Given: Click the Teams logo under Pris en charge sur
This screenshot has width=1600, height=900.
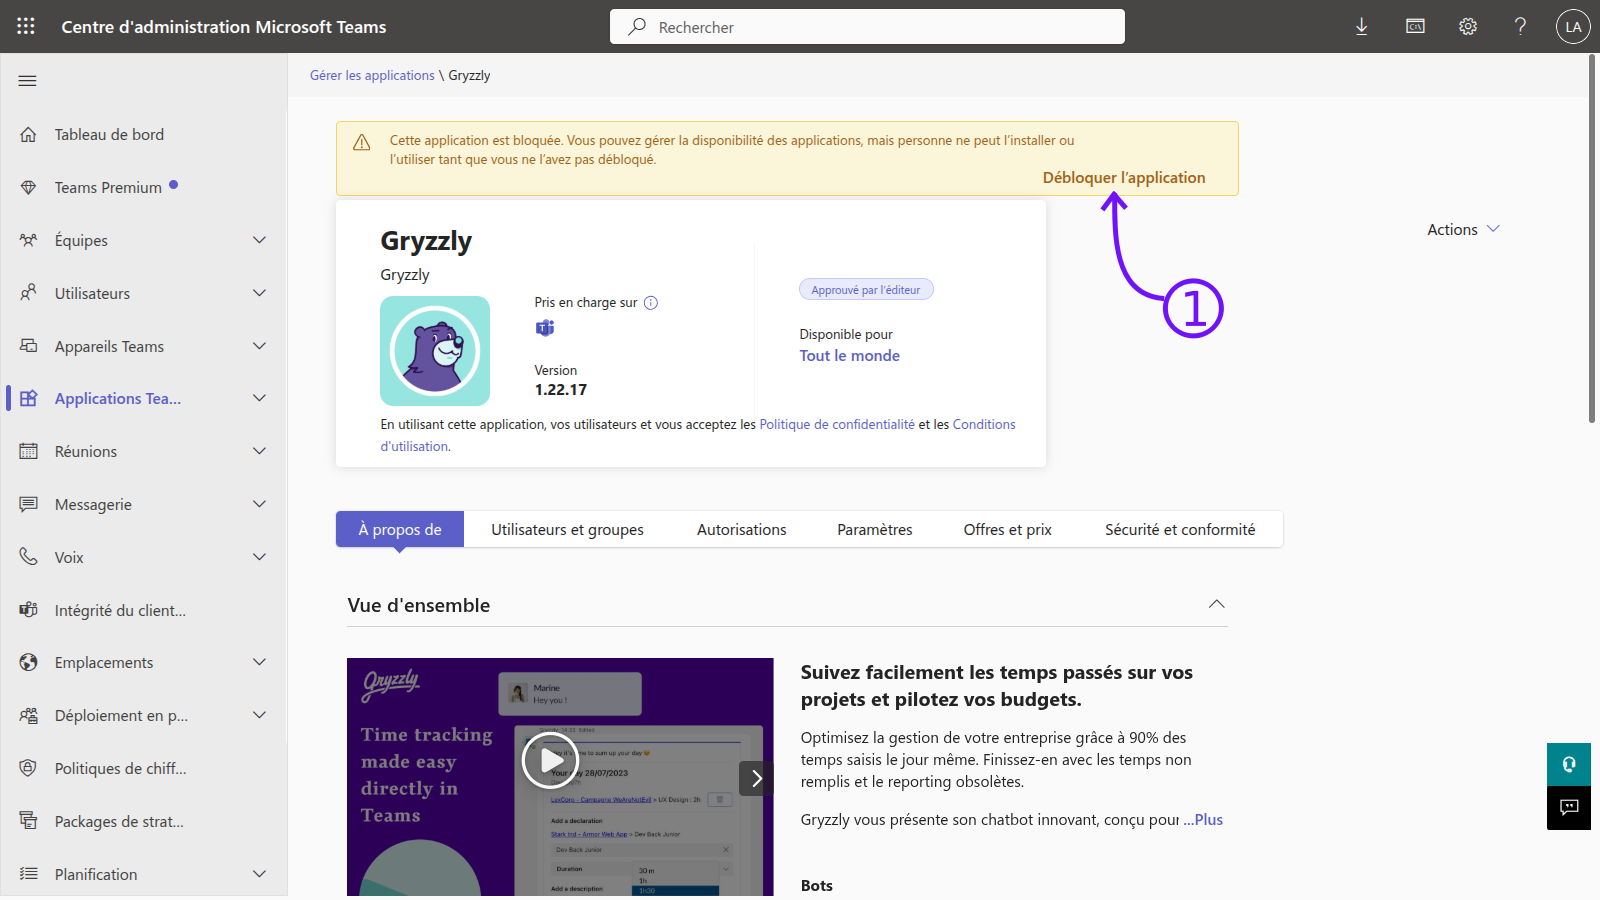Looking at the screenshot, I should [545, 328].
